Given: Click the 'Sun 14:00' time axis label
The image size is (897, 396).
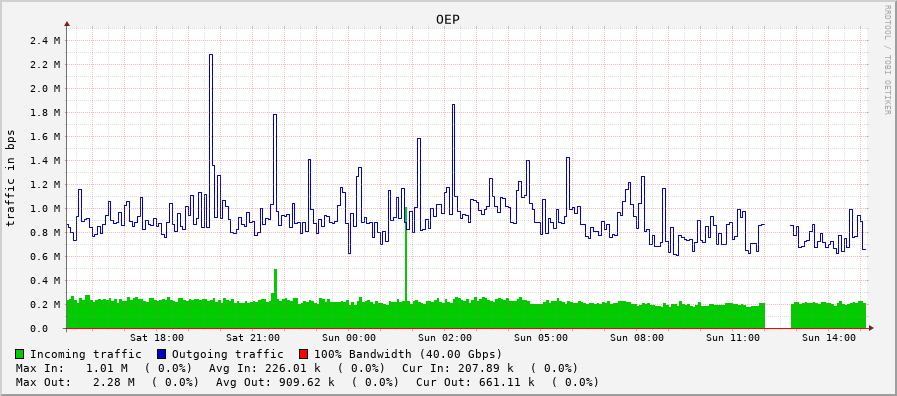Looking at the screenshot, I should [x=829, y=338].
